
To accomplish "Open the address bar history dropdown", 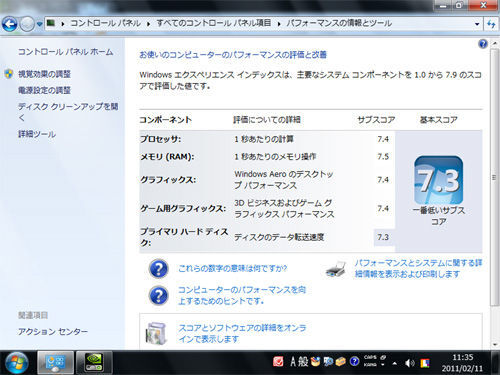I will (x=477, y=24).
